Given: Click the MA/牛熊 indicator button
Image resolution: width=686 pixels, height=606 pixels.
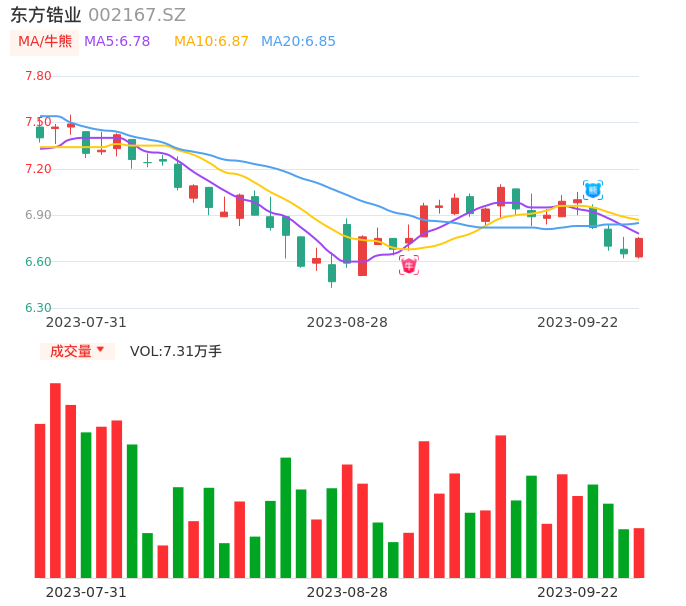Looking at the screenshot, I should click(x=44, y=42).
